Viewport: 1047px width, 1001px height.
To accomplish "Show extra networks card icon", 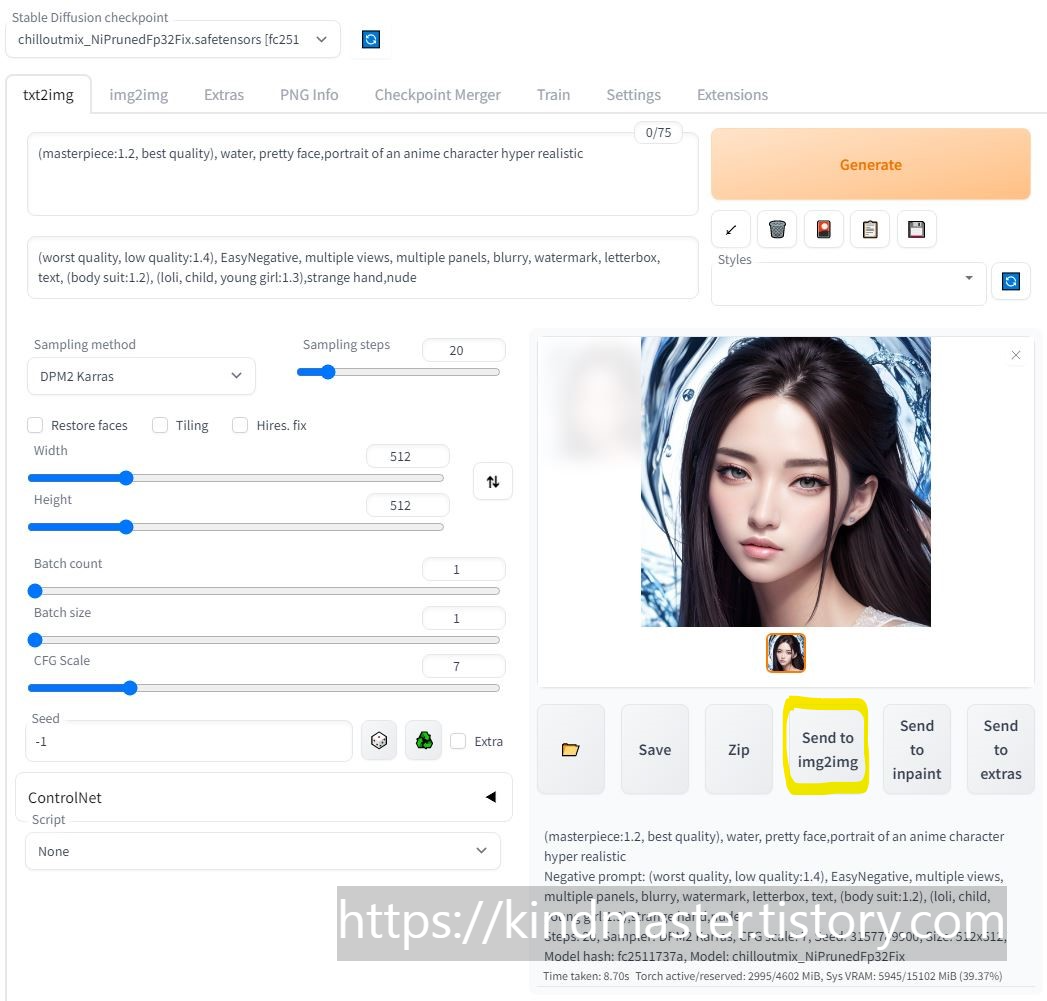I will pos(824,230).
